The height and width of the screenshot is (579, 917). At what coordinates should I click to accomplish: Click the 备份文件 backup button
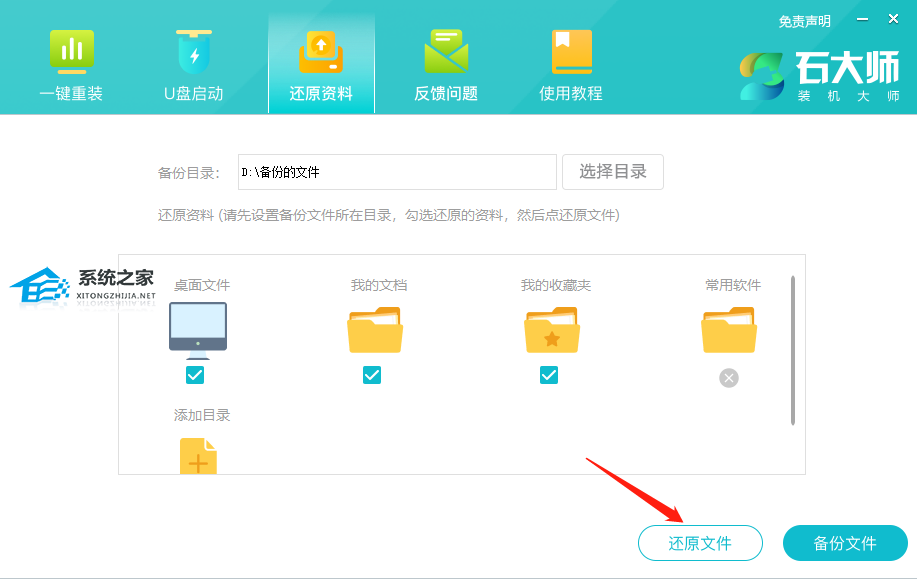click(x=845, y=543)
